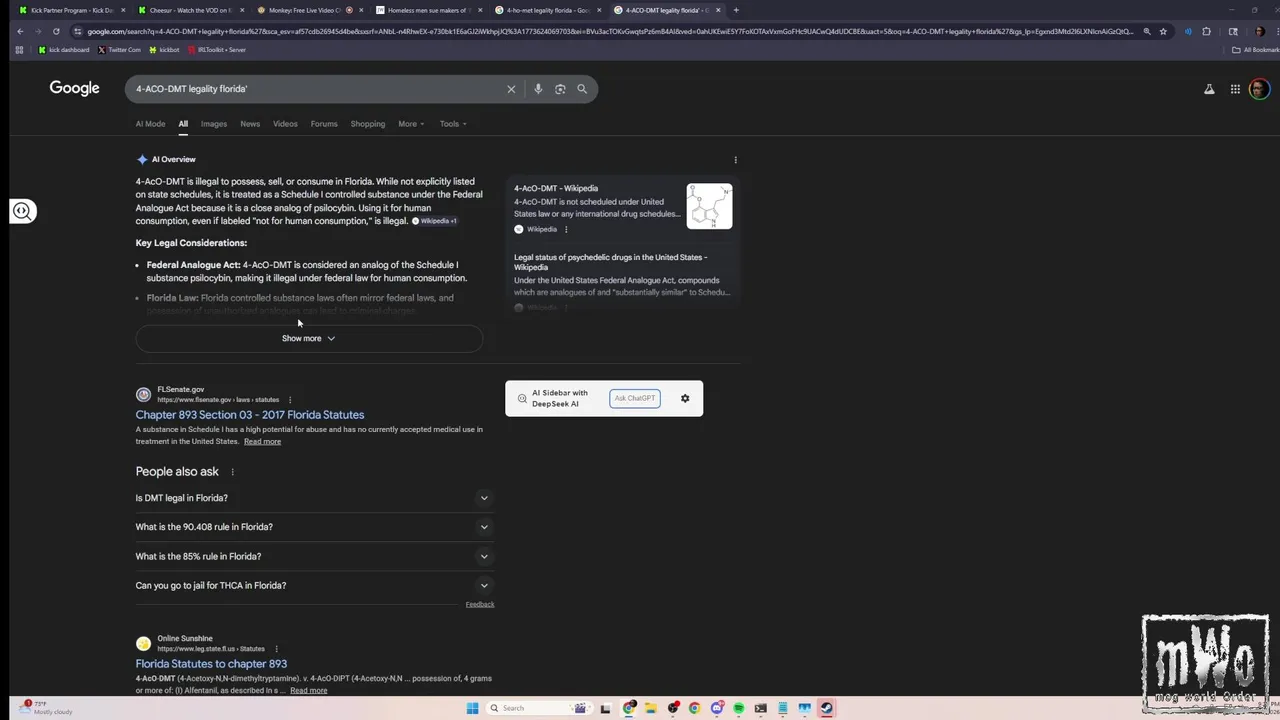Open a new browser tab with plus icon

point(736,10)
